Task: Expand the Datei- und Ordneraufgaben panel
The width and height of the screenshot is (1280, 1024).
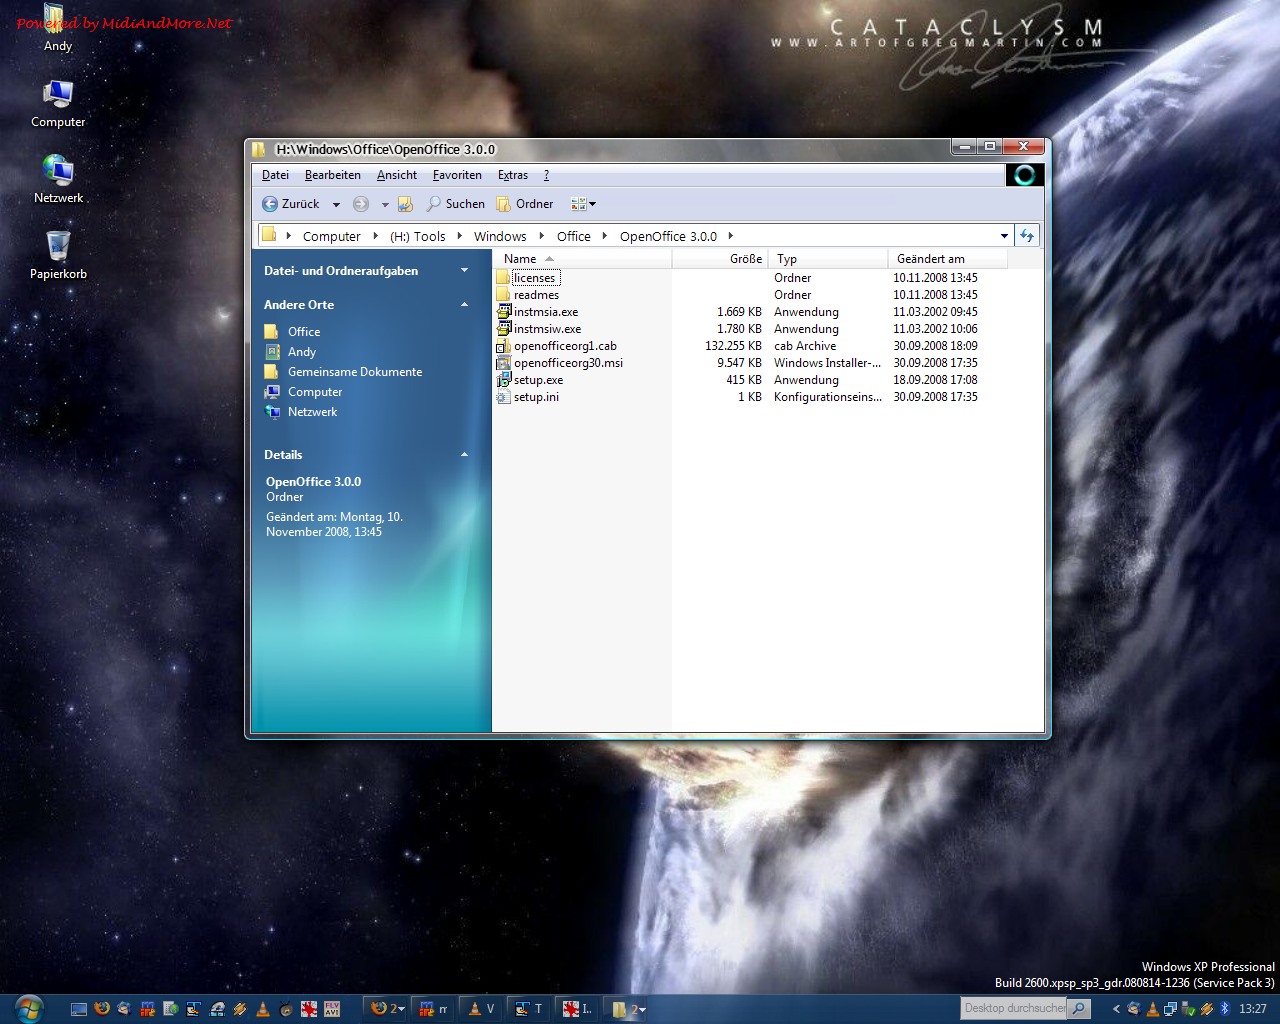Action: coord(464,271)
